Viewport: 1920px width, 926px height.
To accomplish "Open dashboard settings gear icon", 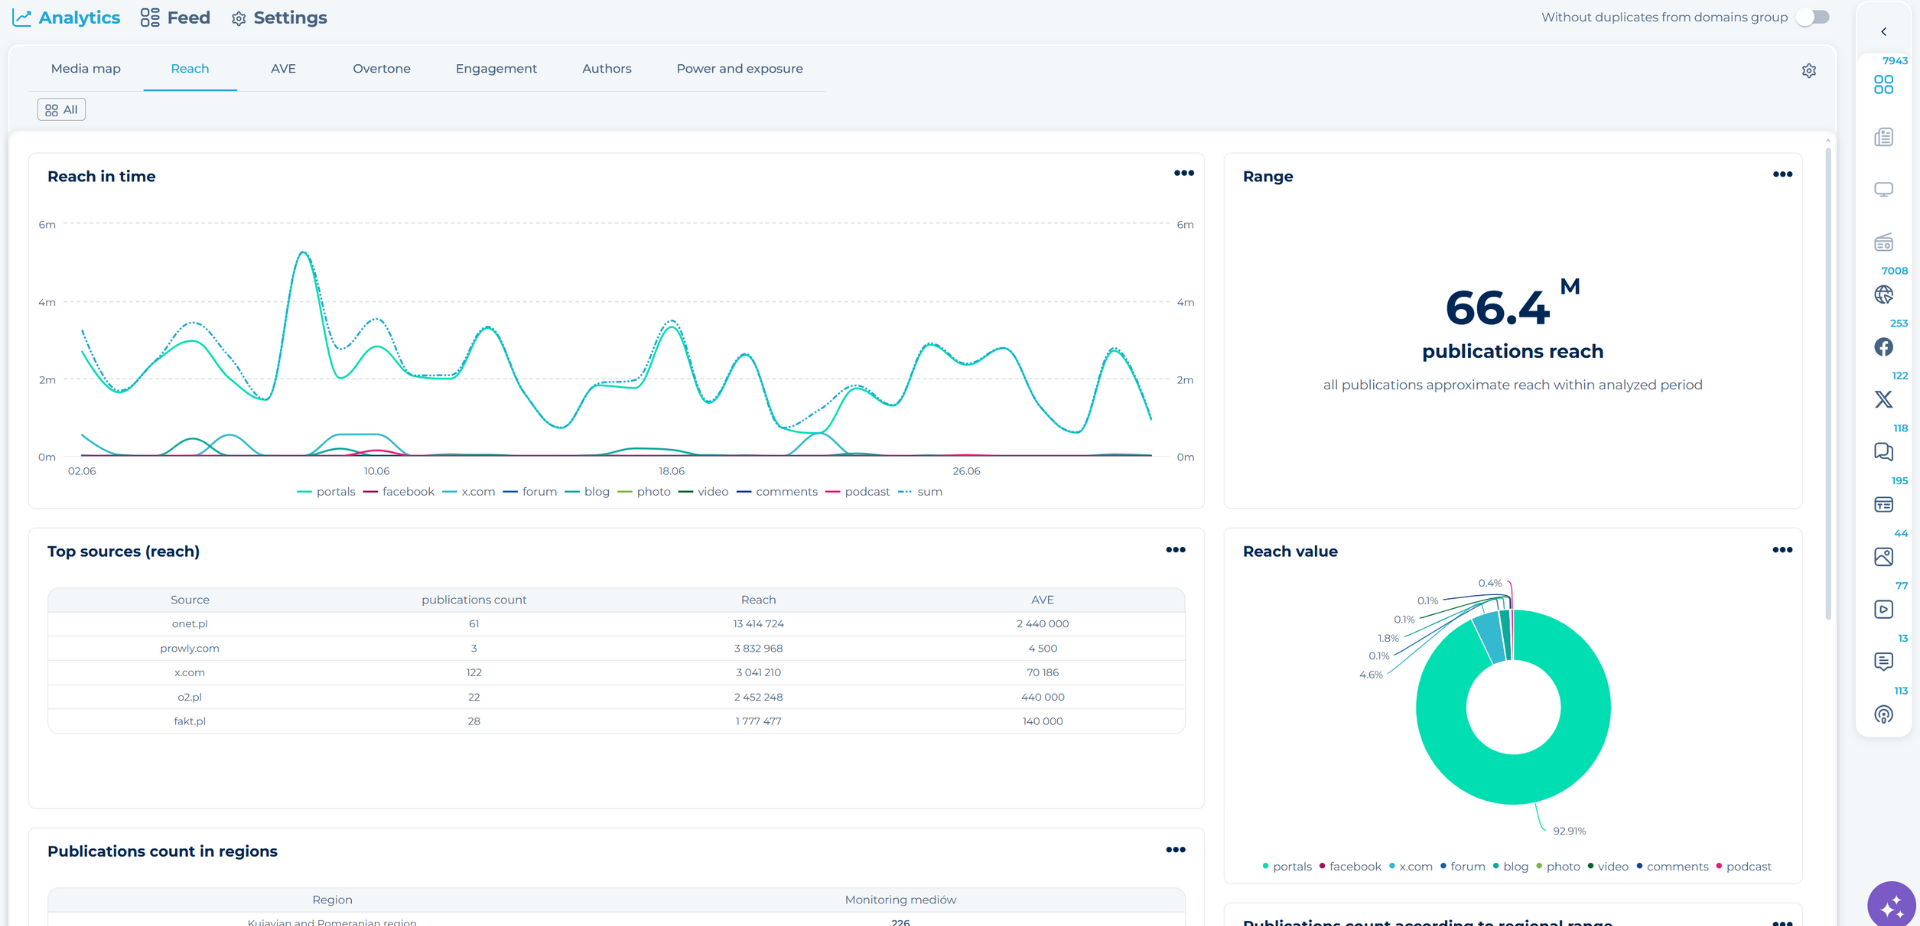I will pos(1808,71).
